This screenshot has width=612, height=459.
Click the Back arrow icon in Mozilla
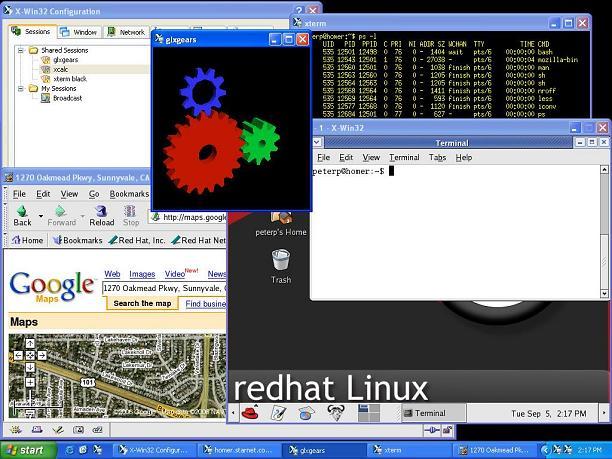pos(22,211)
